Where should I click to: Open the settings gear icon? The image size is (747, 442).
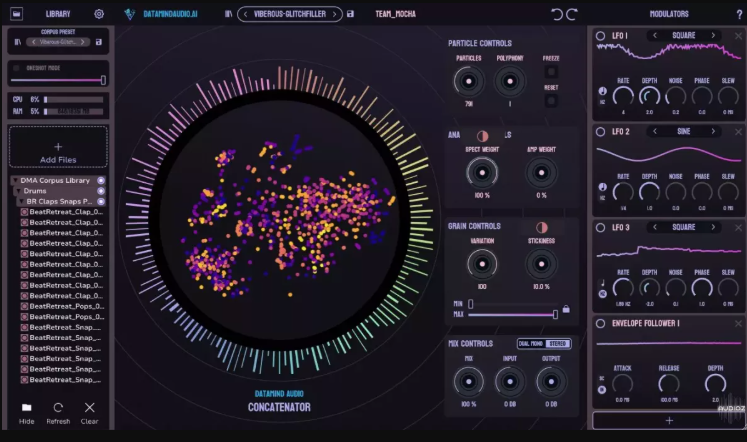click(99, 14)
